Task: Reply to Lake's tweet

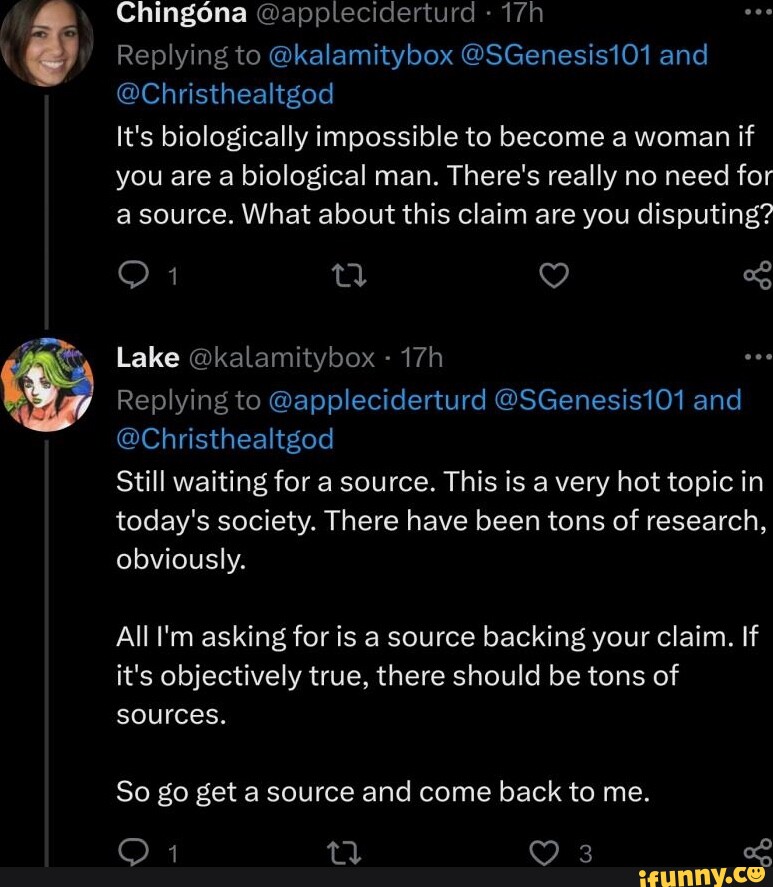Action: coord(131,853)
